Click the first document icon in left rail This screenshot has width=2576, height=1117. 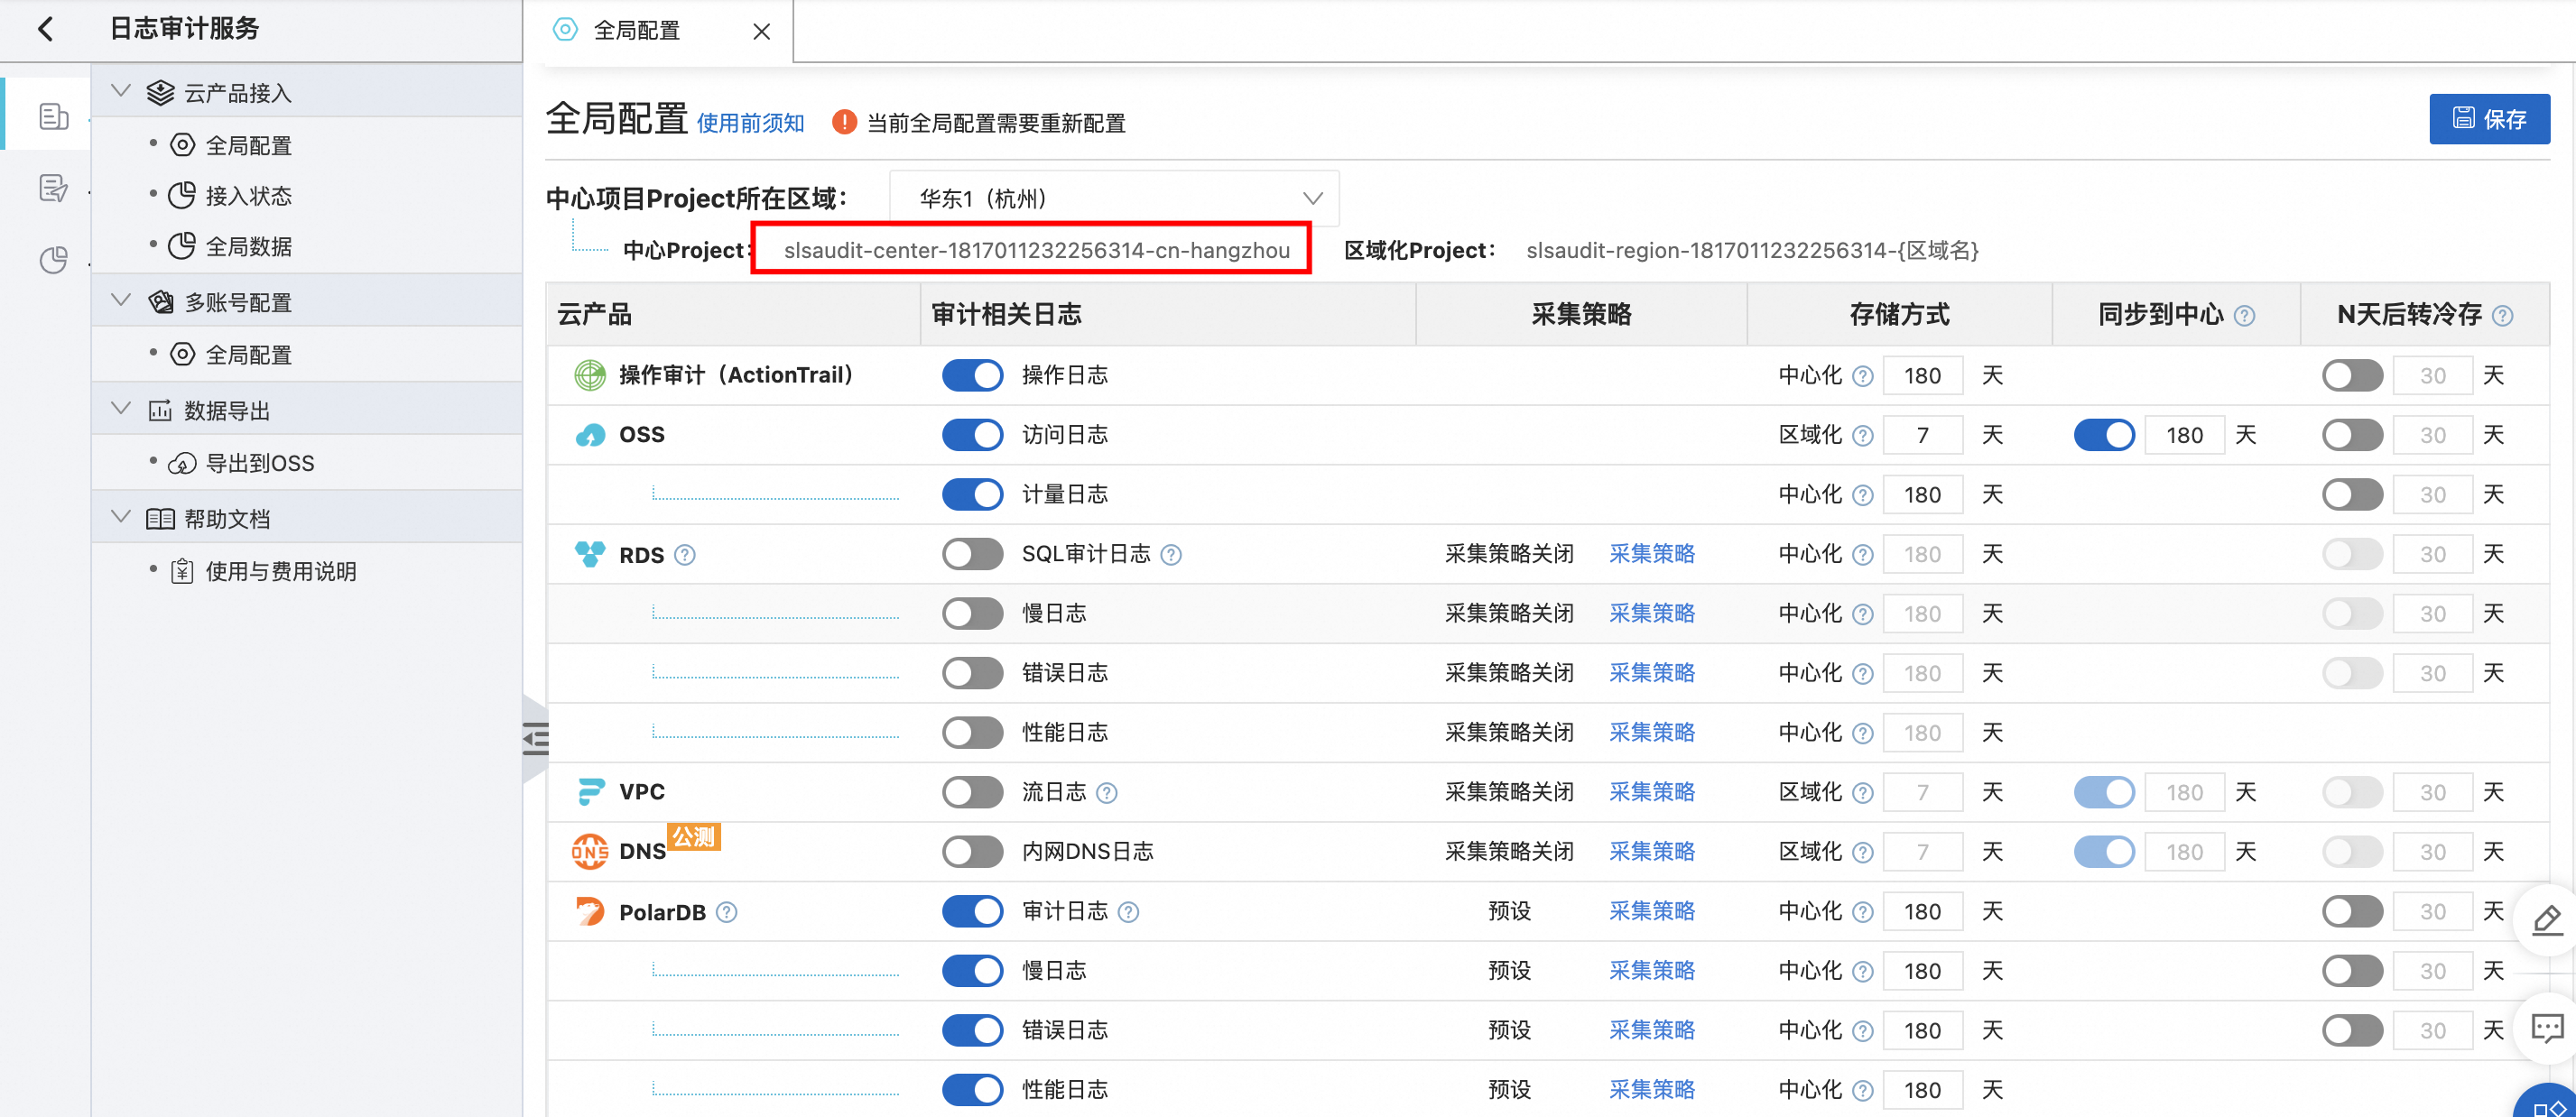click(x=53, y=117)
